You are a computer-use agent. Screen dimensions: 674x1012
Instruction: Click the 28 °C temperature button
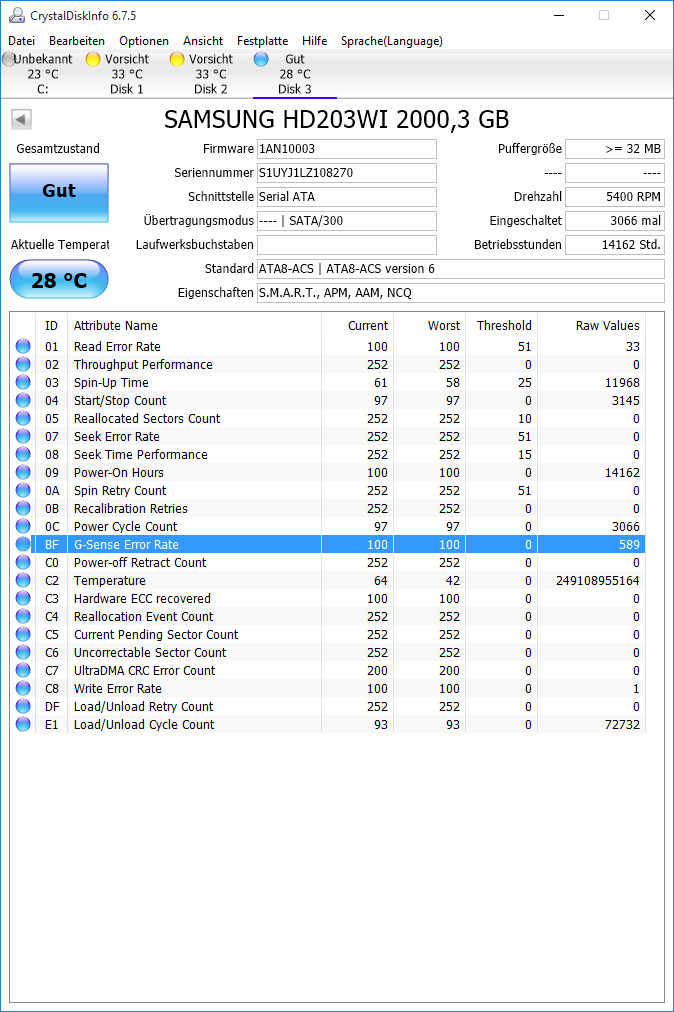click(x=59, y=279)
